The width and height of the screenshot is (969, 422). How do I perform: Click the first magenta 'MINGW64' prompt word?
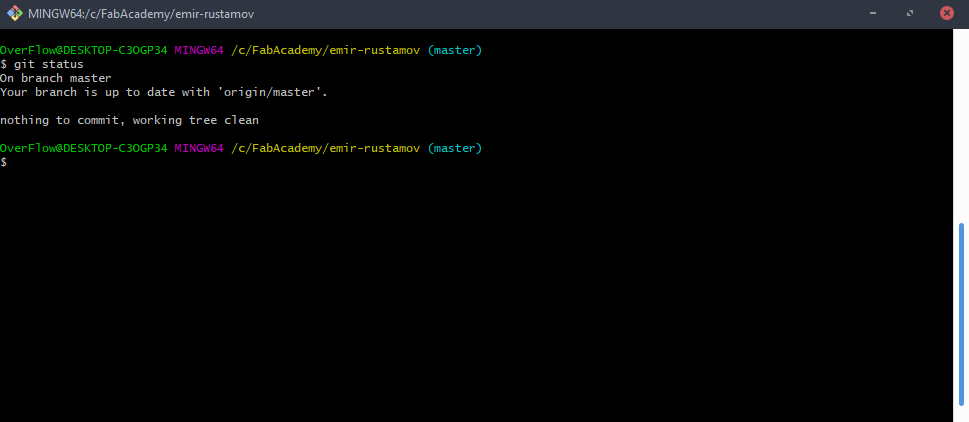click(x=199, y=51)
